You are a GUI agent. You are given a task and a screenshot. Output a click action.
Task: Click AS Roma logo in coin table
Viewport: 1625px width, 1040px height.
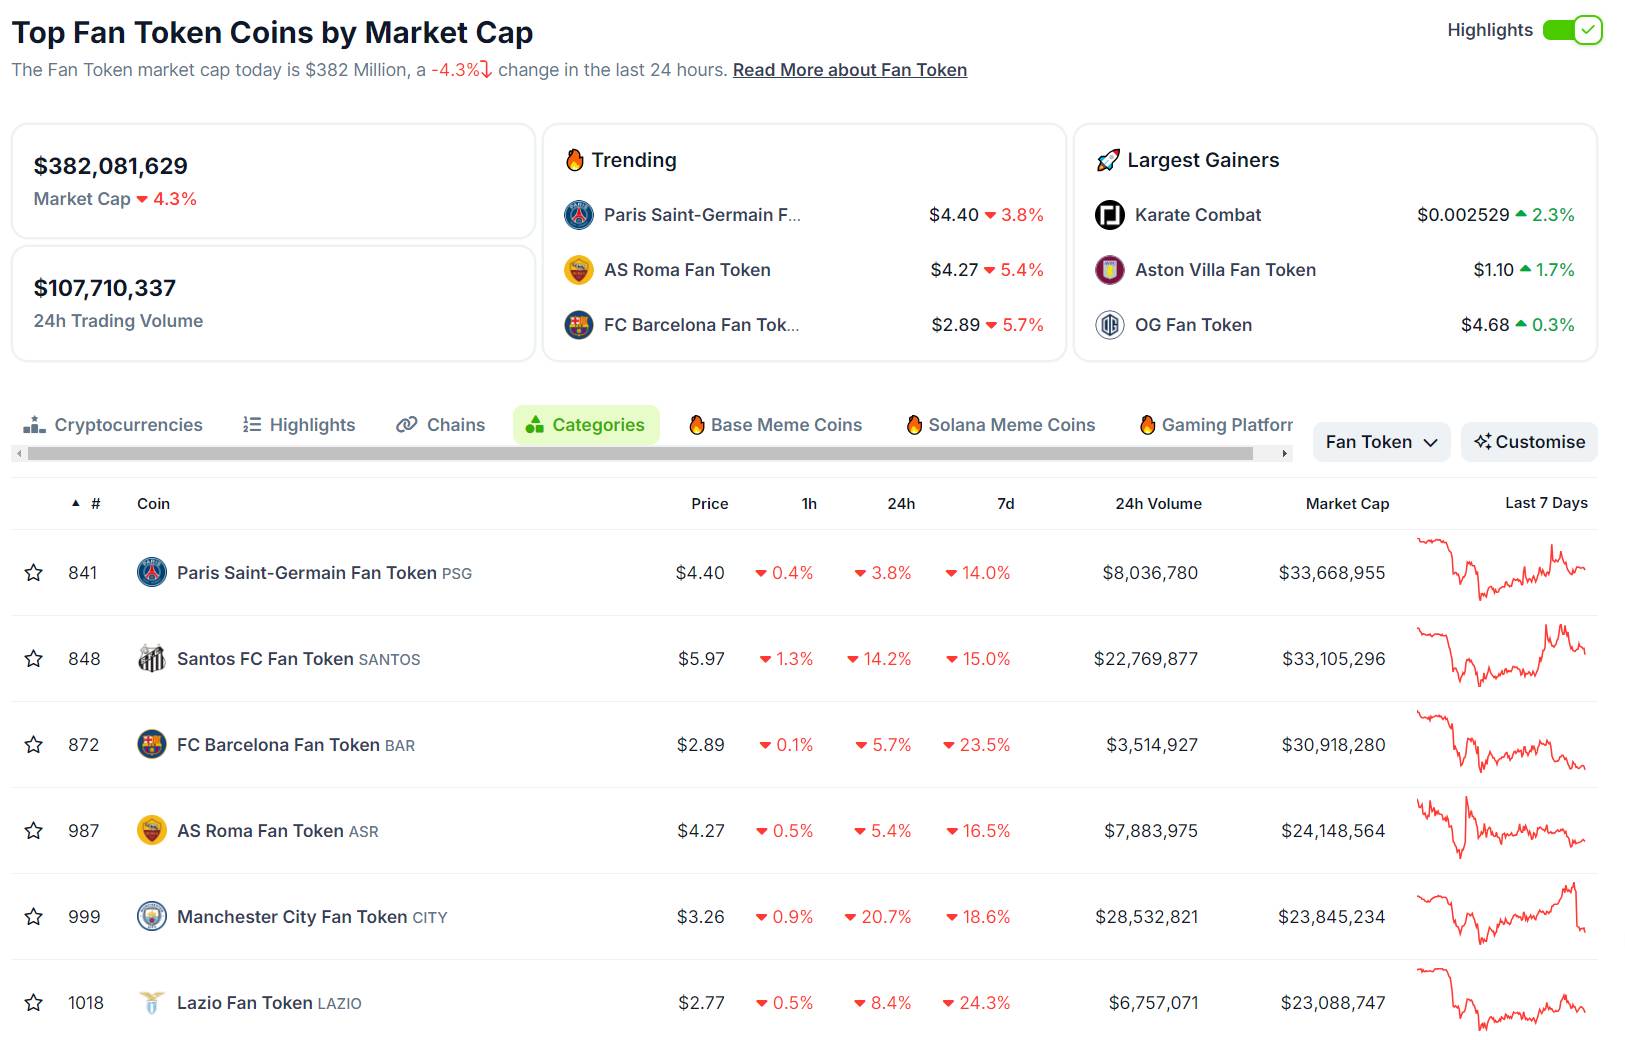(152, 831)
